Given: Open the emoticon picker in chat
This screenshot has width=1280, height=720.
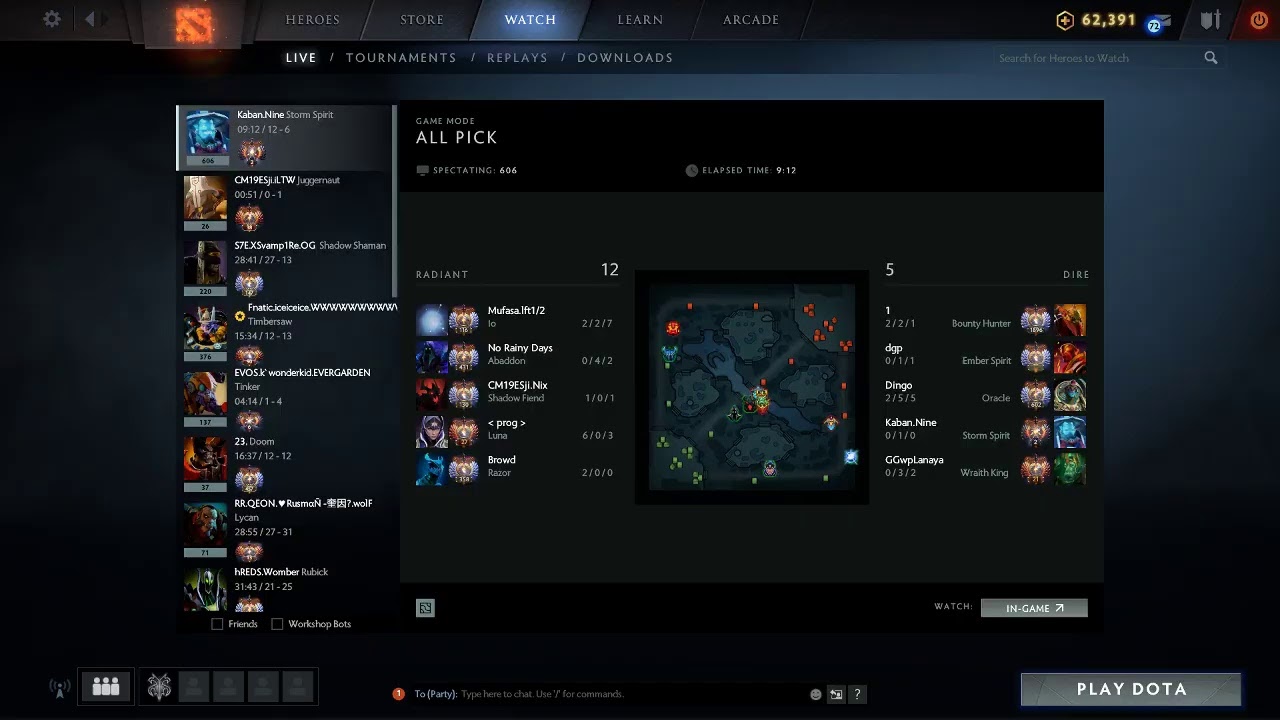Looking at the screenshot, I should 816,694.
